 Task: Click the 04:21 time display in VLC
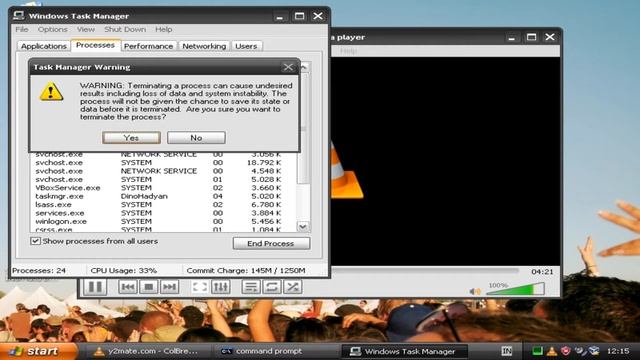pos(542,271)
